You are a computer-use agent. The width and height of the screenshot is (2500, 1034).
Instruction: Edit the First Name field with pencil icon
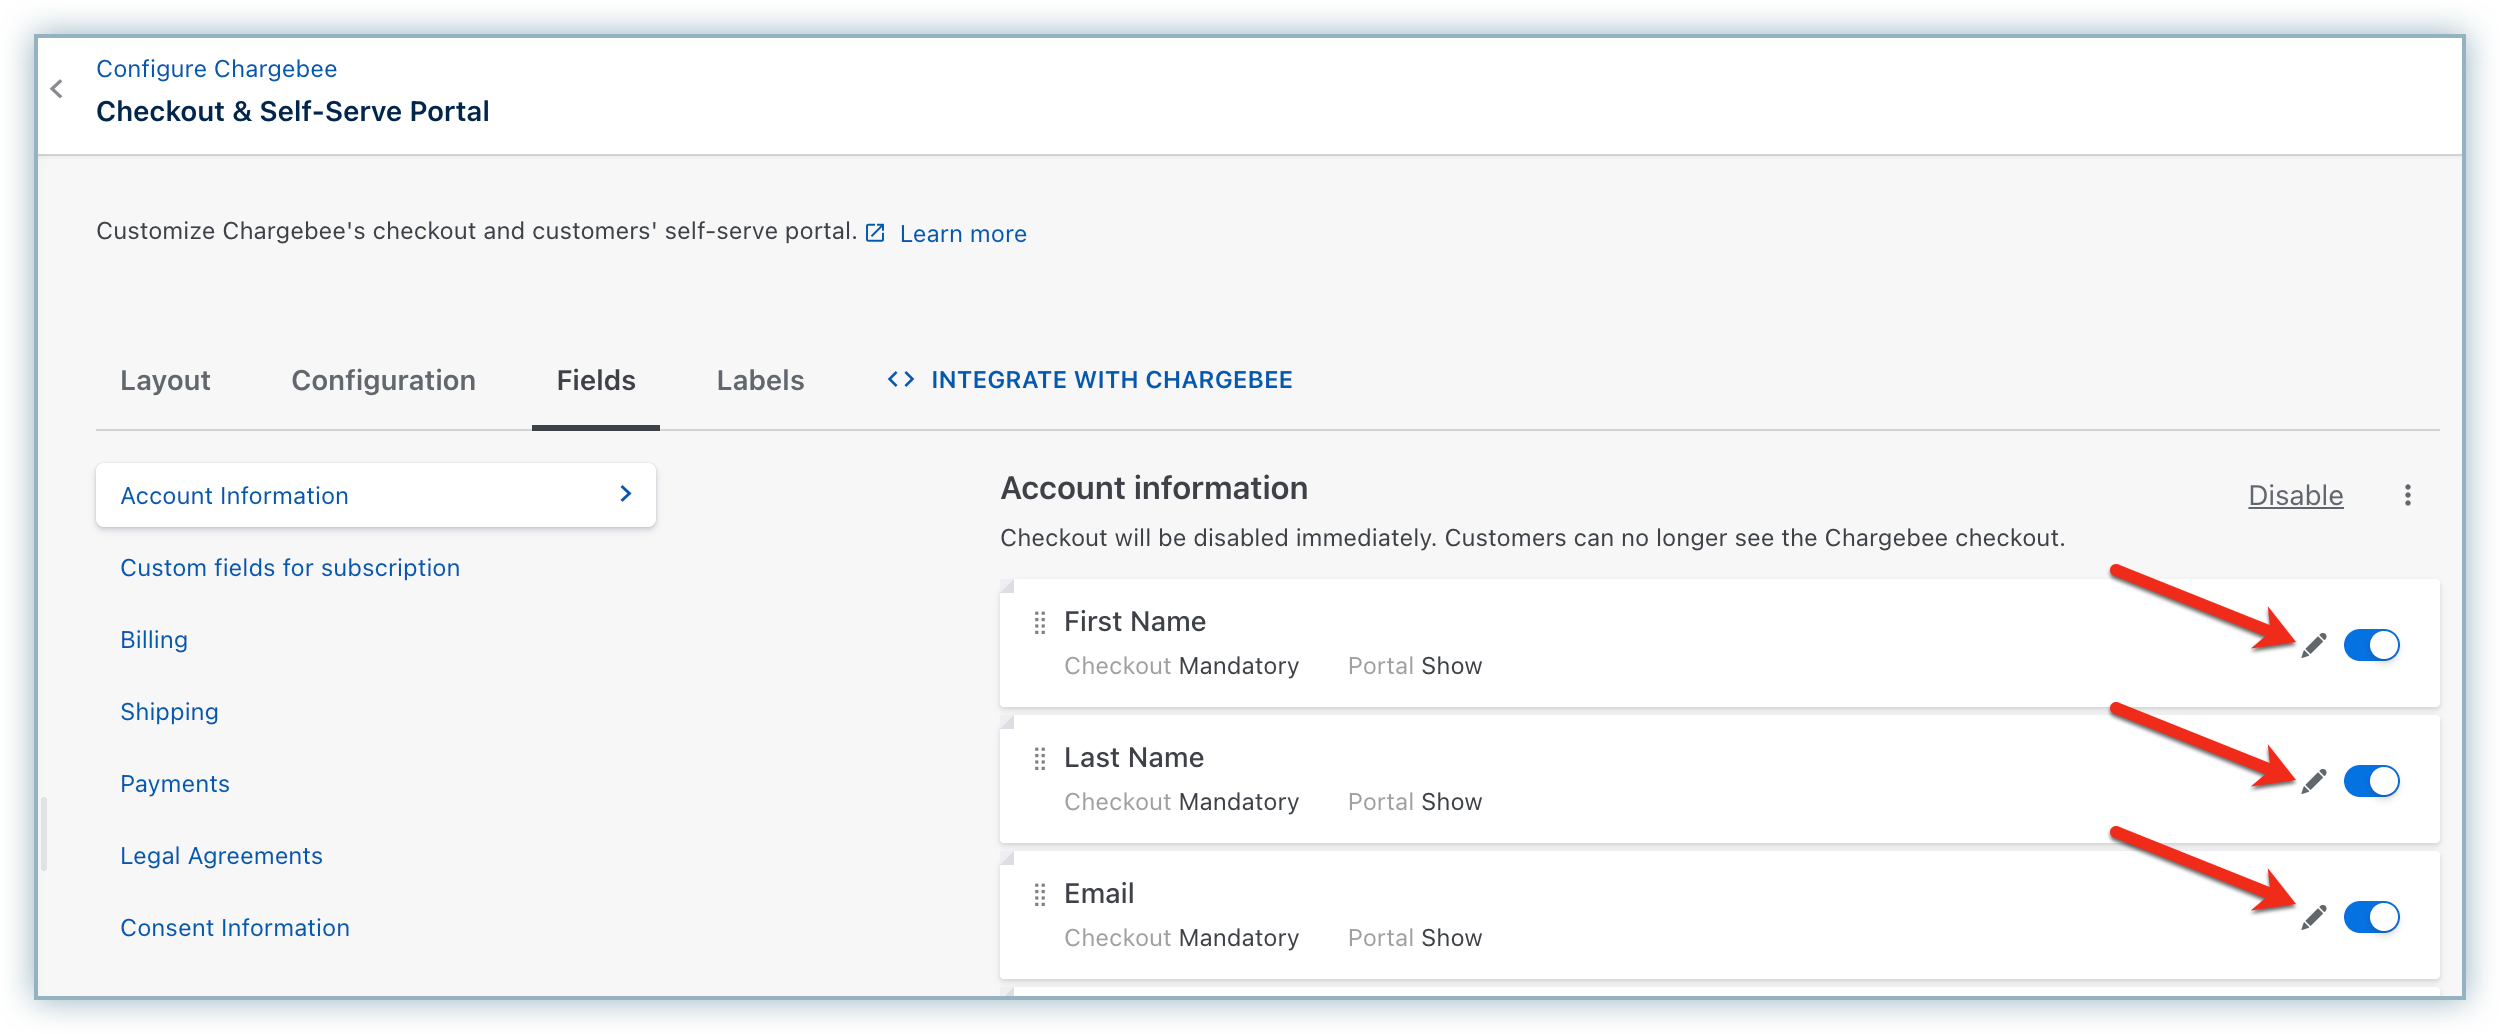point(2314,646)
